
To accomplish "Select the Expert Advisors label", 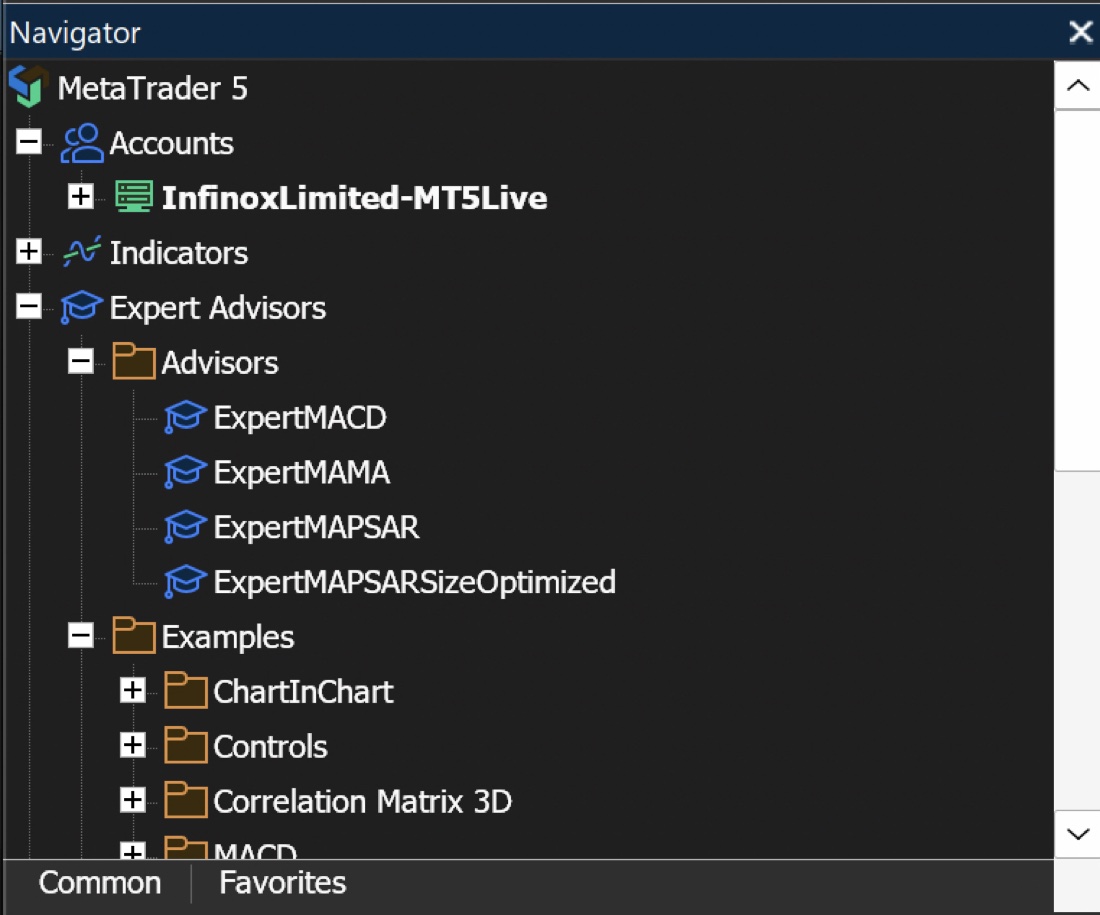I will 218,308.
